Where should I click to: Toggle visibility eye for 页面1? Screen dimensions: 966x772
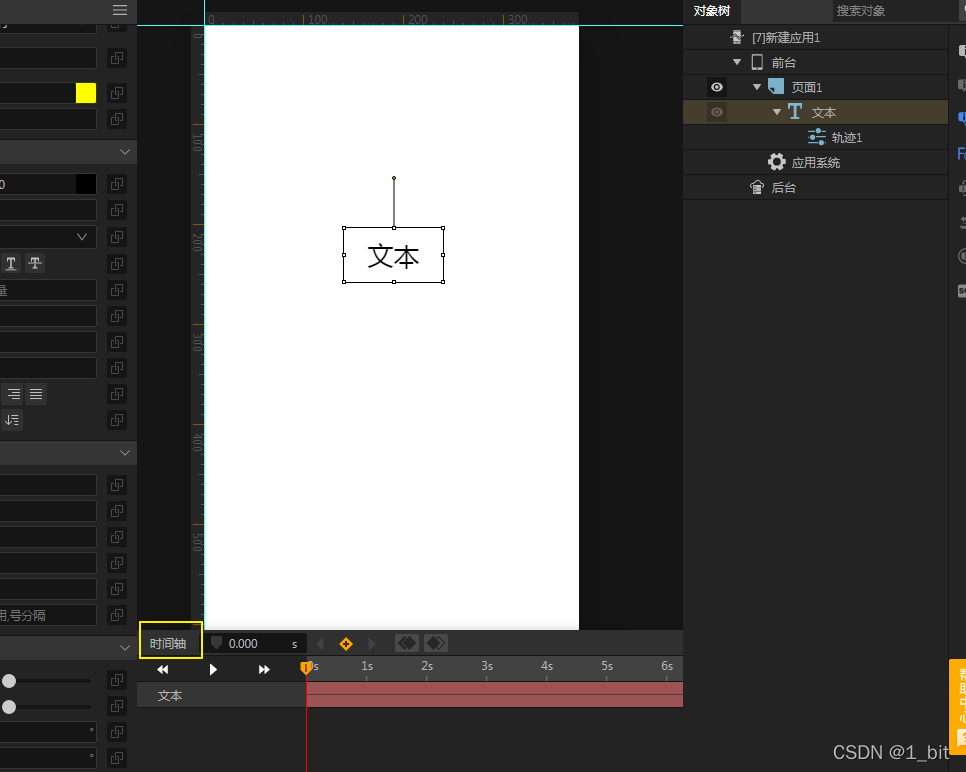(716, 87)
